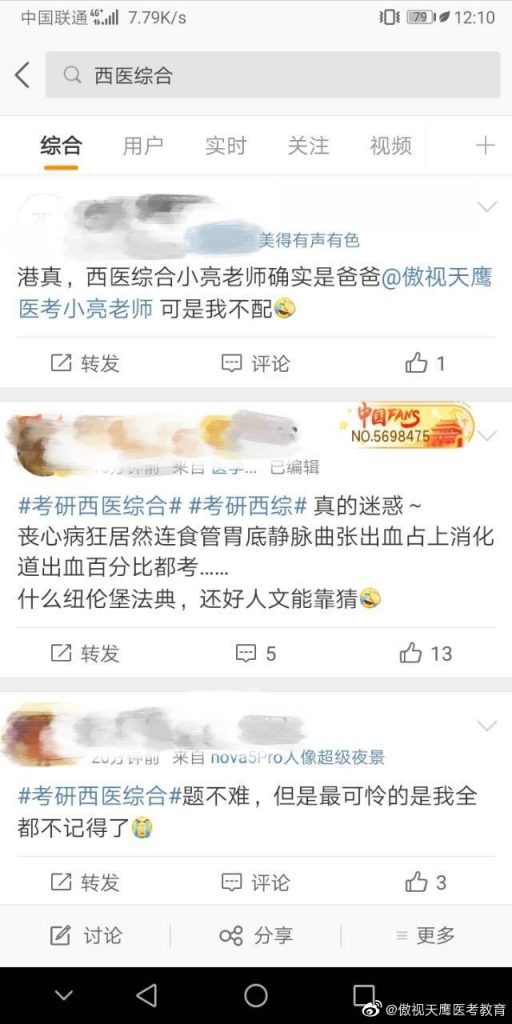The image size is (512, 1024).
Task: Like the post with 13 likes
Action: 426,652
